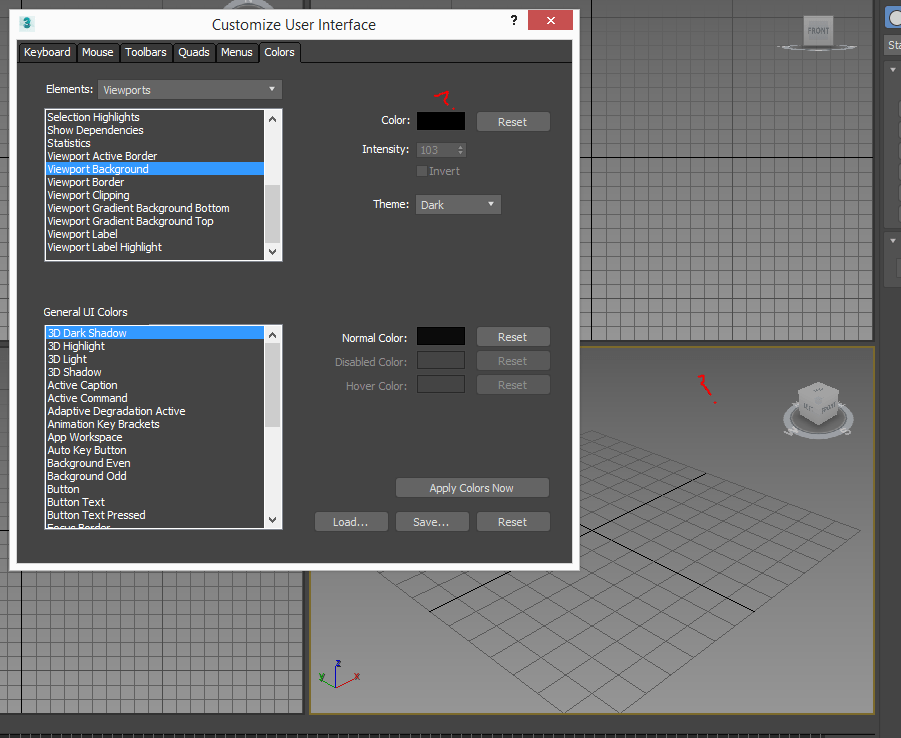The width and height of the screenshot is (901, 738).
Task: Toggle the Invert checkbox
Action: pos(422,171)
